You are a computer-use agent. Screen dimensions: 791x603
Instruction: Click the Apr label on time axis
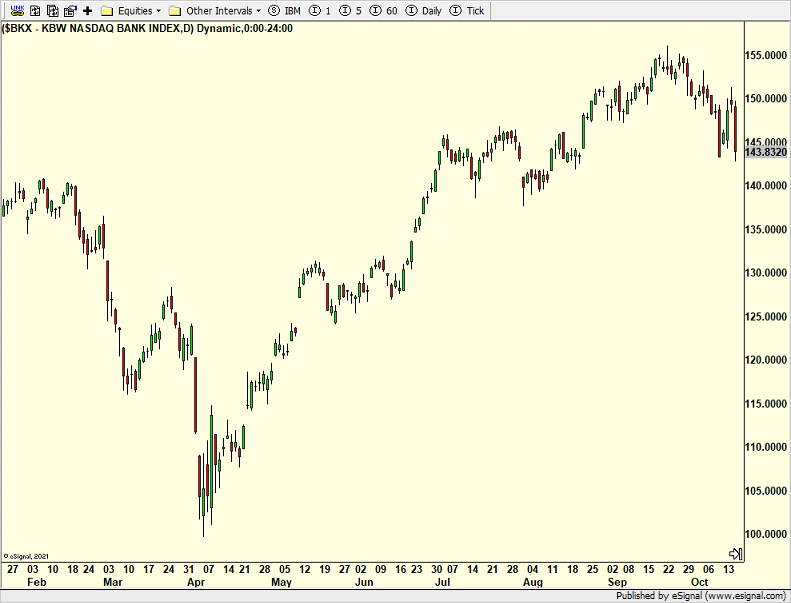tap(196, 582)
